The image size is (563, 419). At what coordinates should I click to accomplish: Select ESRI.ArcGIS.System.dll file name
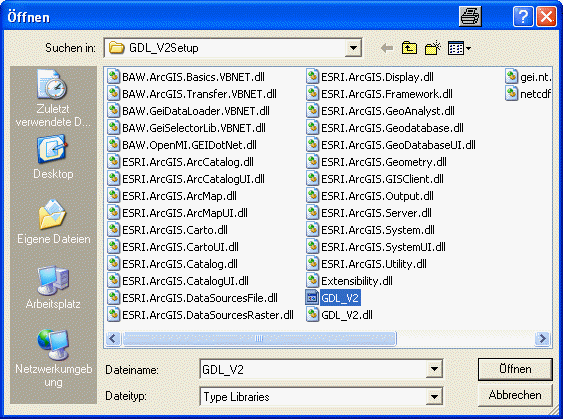coord(378,230)
